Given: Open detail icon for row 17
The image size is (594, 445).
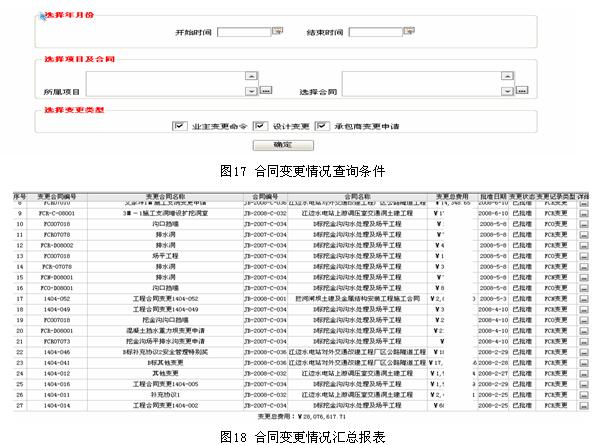Looking at the screenshot, I should pos(584,299).
